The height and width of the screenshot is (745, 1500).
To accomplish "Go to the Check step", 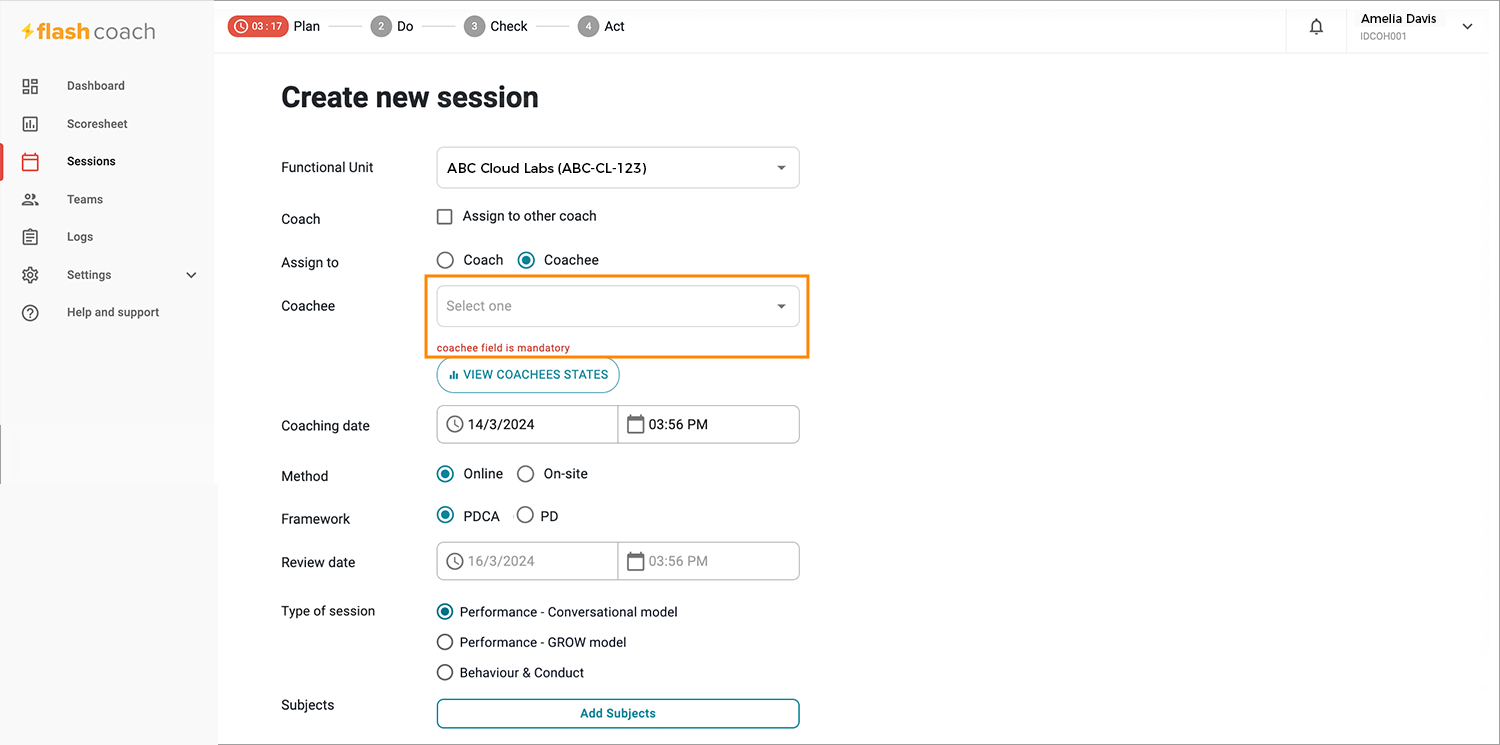I will [x=496, y=27].
